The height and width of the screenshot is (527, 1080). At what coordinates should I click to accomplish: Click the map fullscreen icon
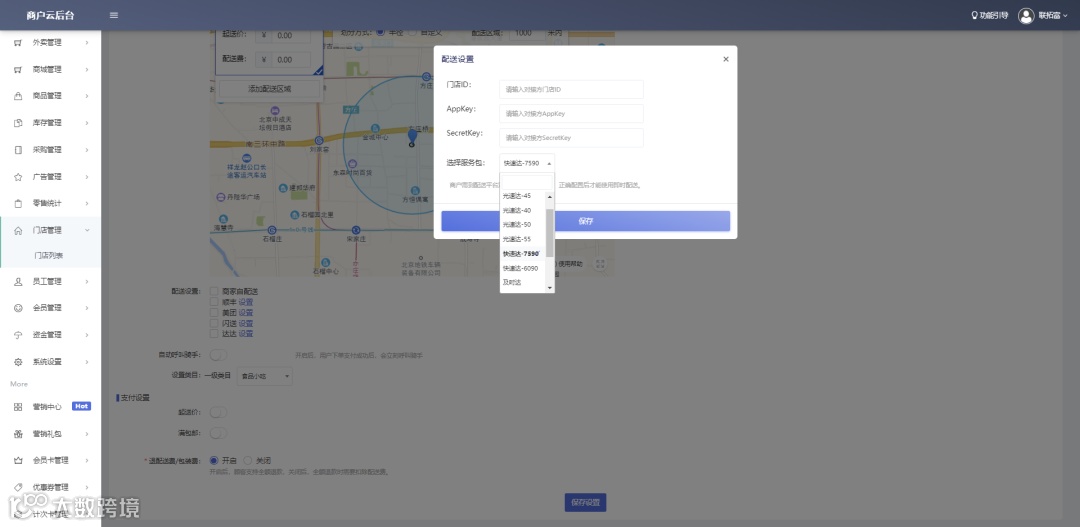tap(600, 264)
